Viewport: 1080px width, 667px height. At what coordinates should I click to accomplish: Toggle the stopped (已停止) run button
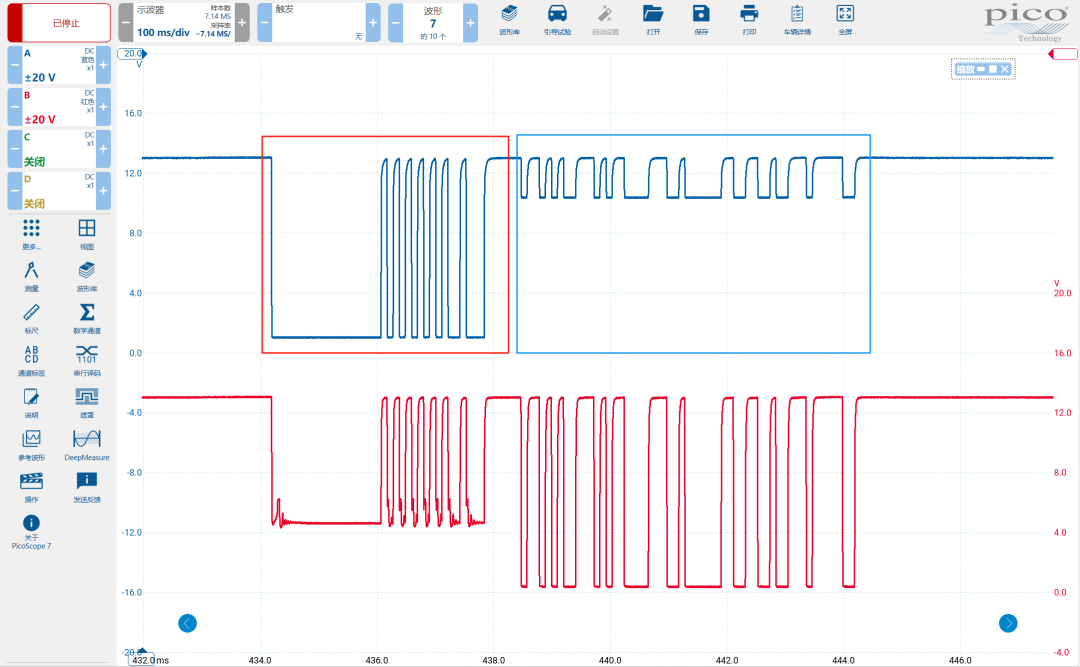(x=59, y=23)
